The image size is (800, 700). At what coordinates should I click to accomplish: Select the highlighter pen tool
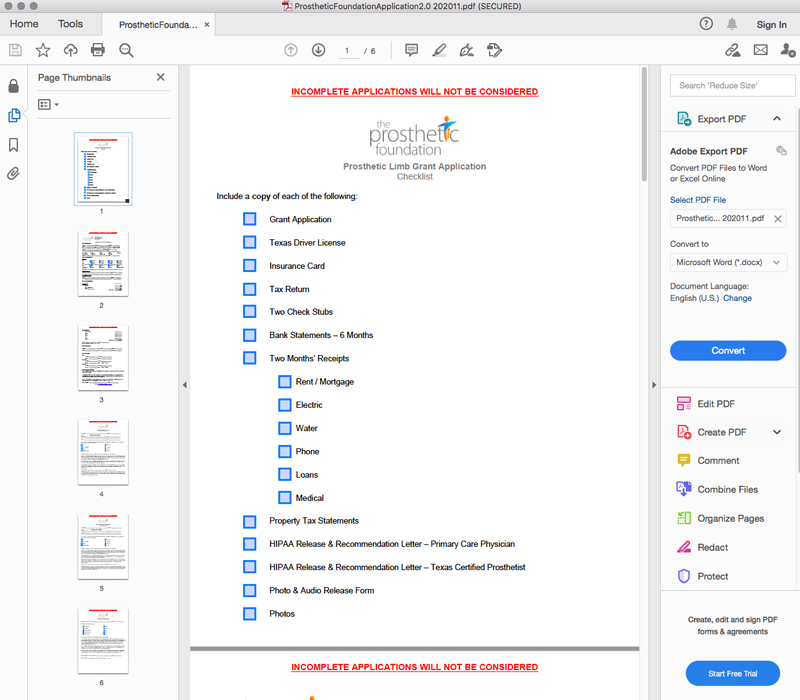click(439, 50)
